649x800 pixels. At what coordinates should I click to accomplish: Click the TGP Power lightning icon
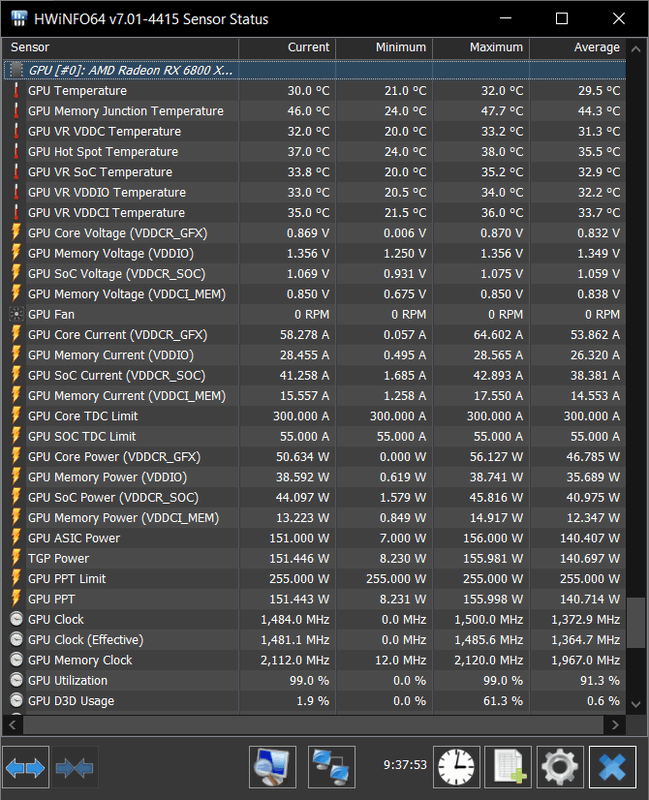16,558
